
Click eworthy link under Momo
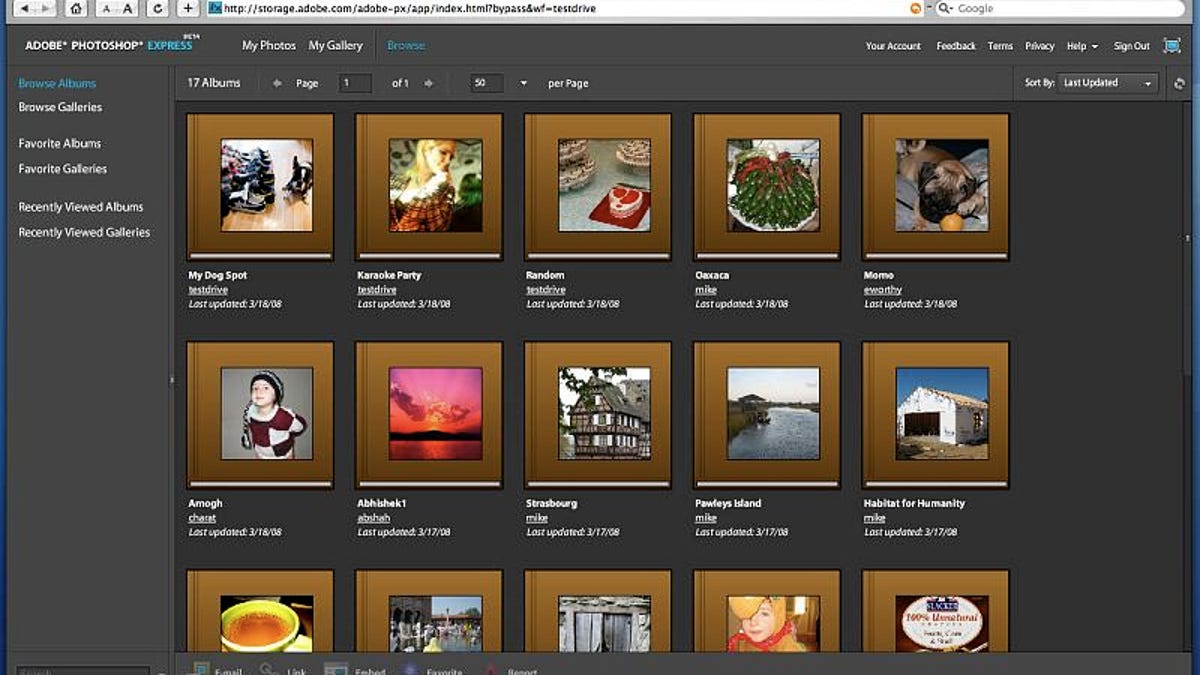pos(883,290)
